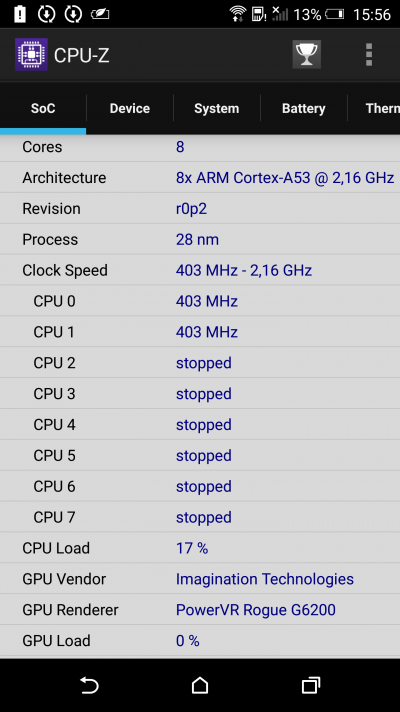Tap the GPU Vendor Imagination Technologies row
Screen dimensions: 400x712
point(200,579)
